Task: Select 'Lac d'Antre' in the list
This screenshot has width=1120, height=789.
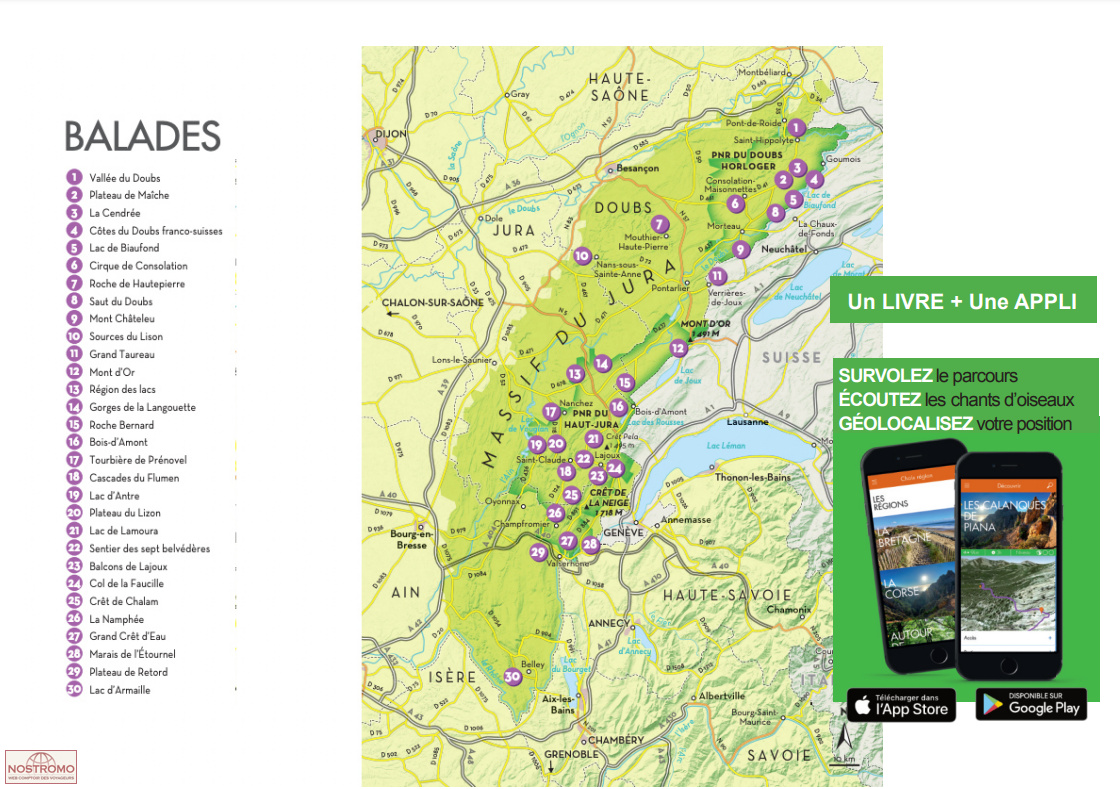Action: click(114, 496)
